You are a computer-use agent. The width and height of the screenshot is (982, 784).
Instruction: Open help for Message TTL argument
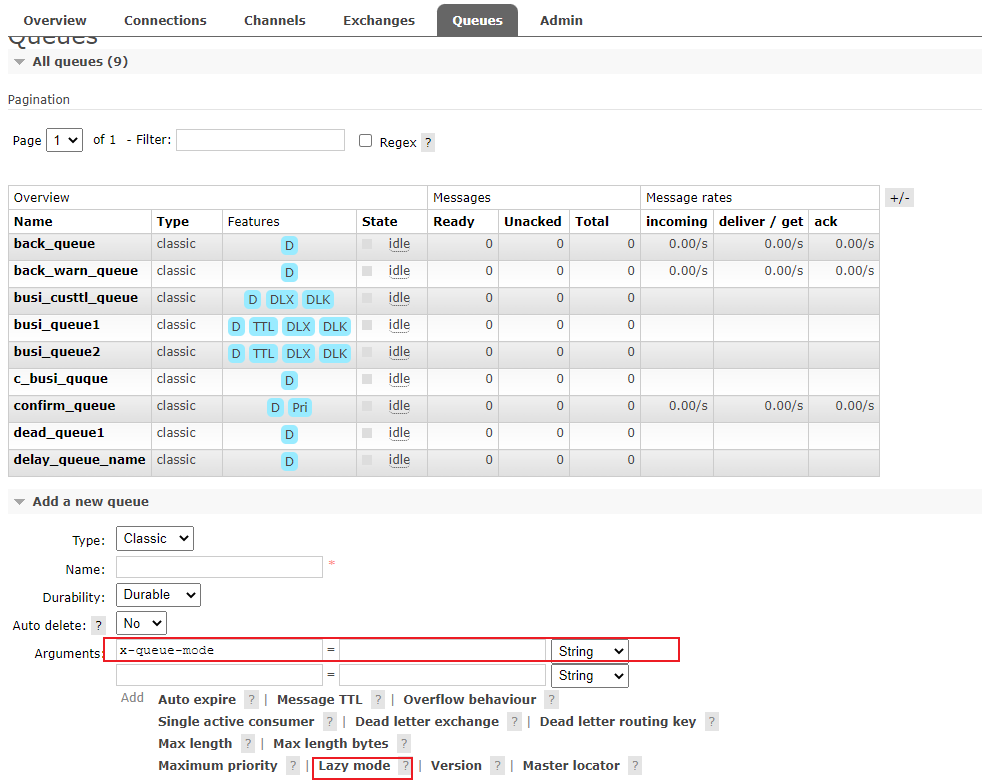click(378, 700)
